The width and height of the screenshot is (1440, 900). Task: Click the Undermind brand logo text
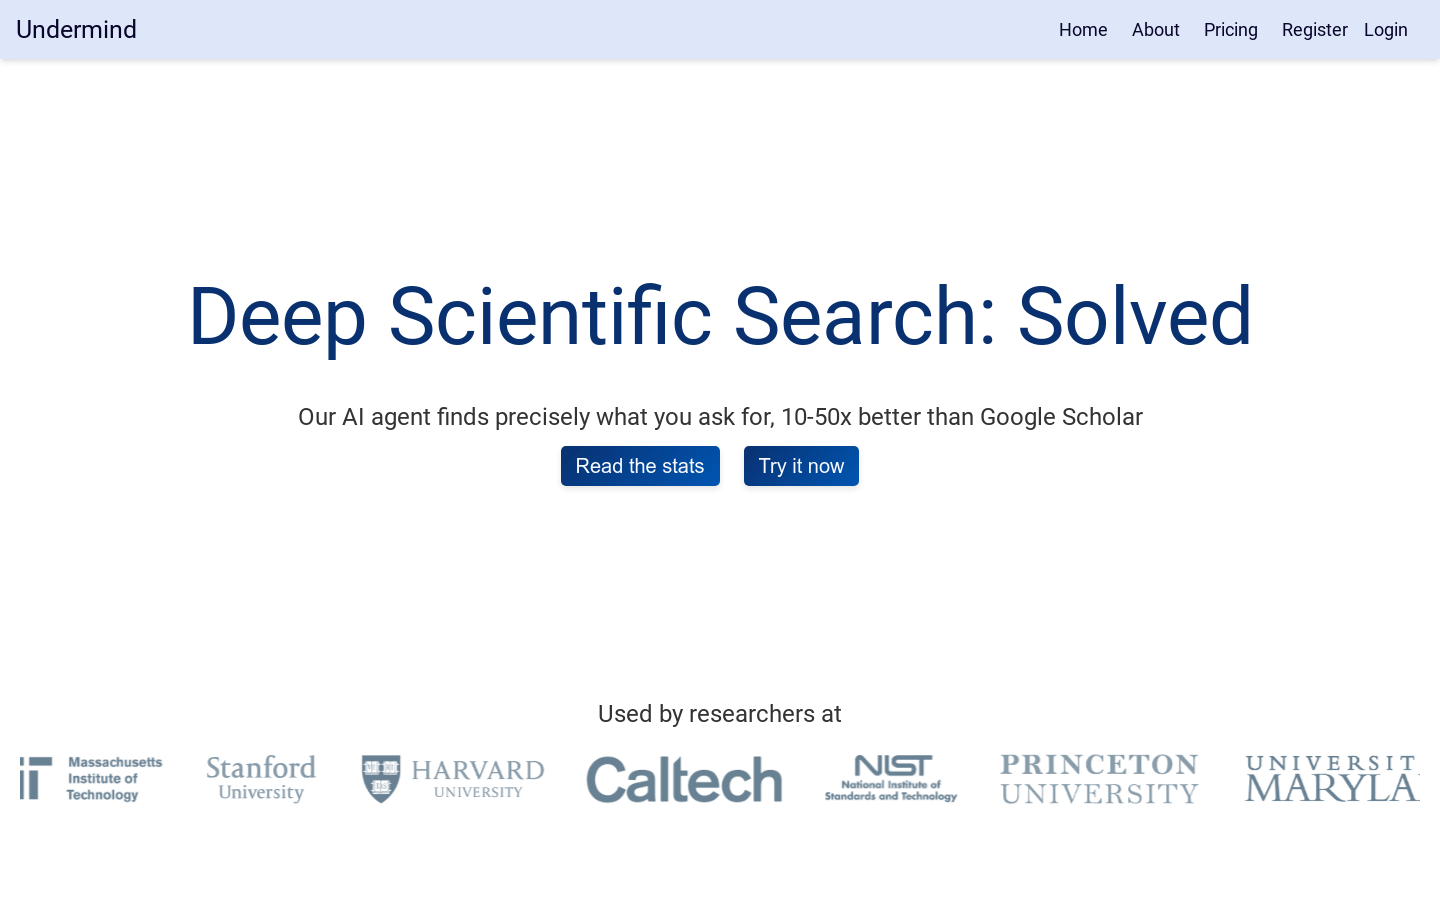(x=76, y=30)
